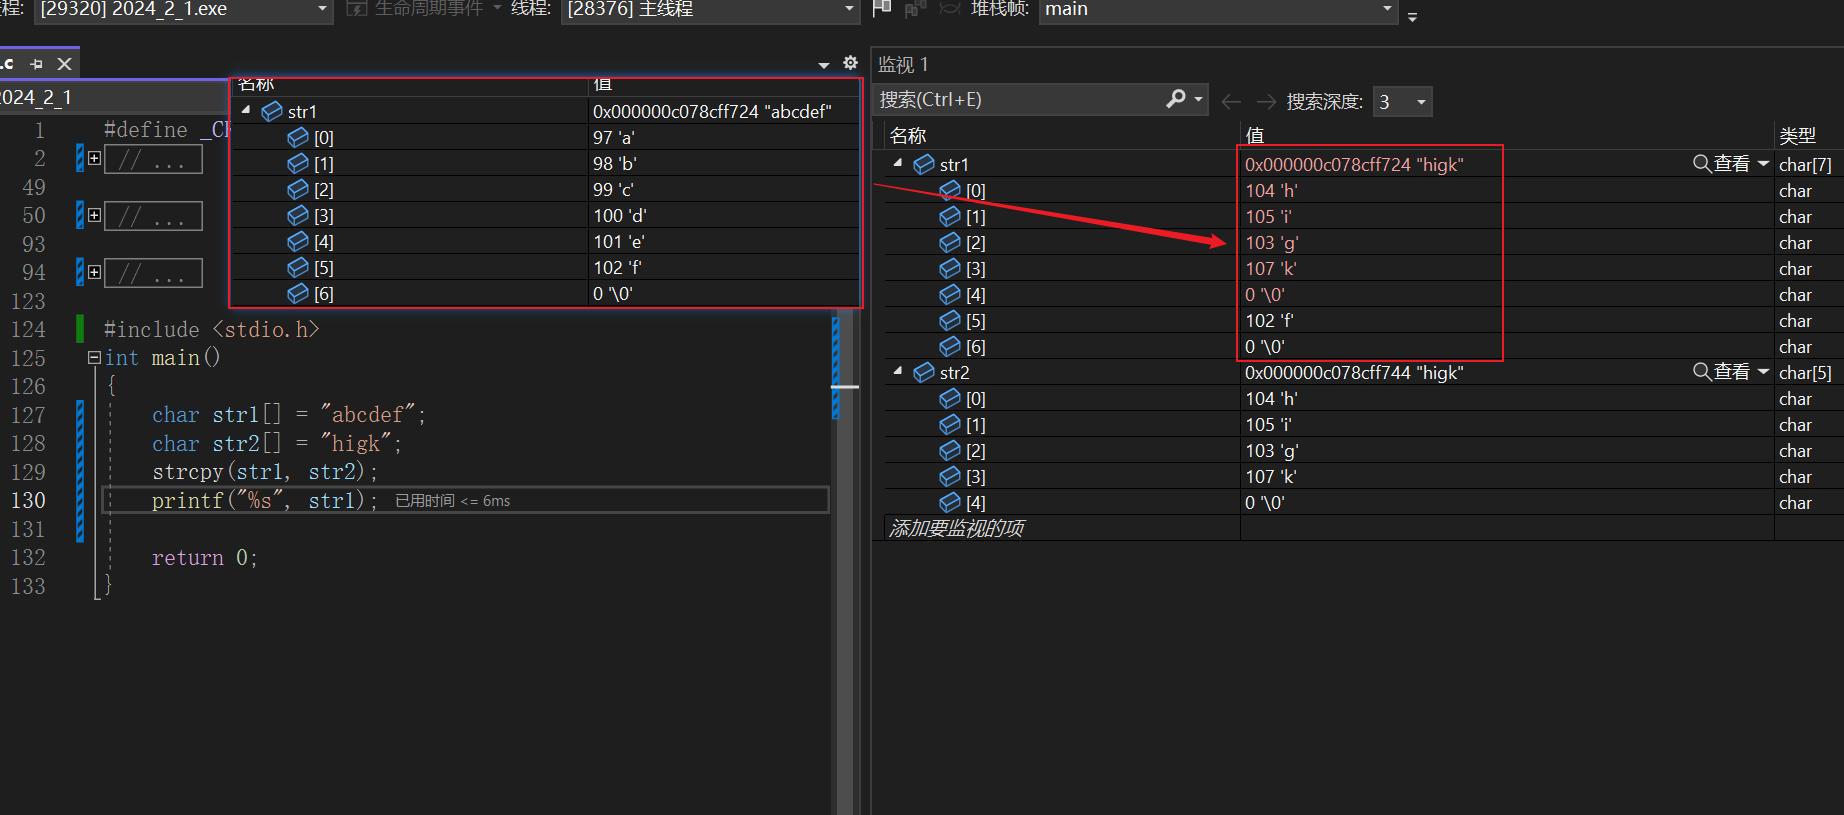This screenshot has height=815, width=1844.
Task: Close the source file tab
Action: pyautogui.click(x=64, y=64)
